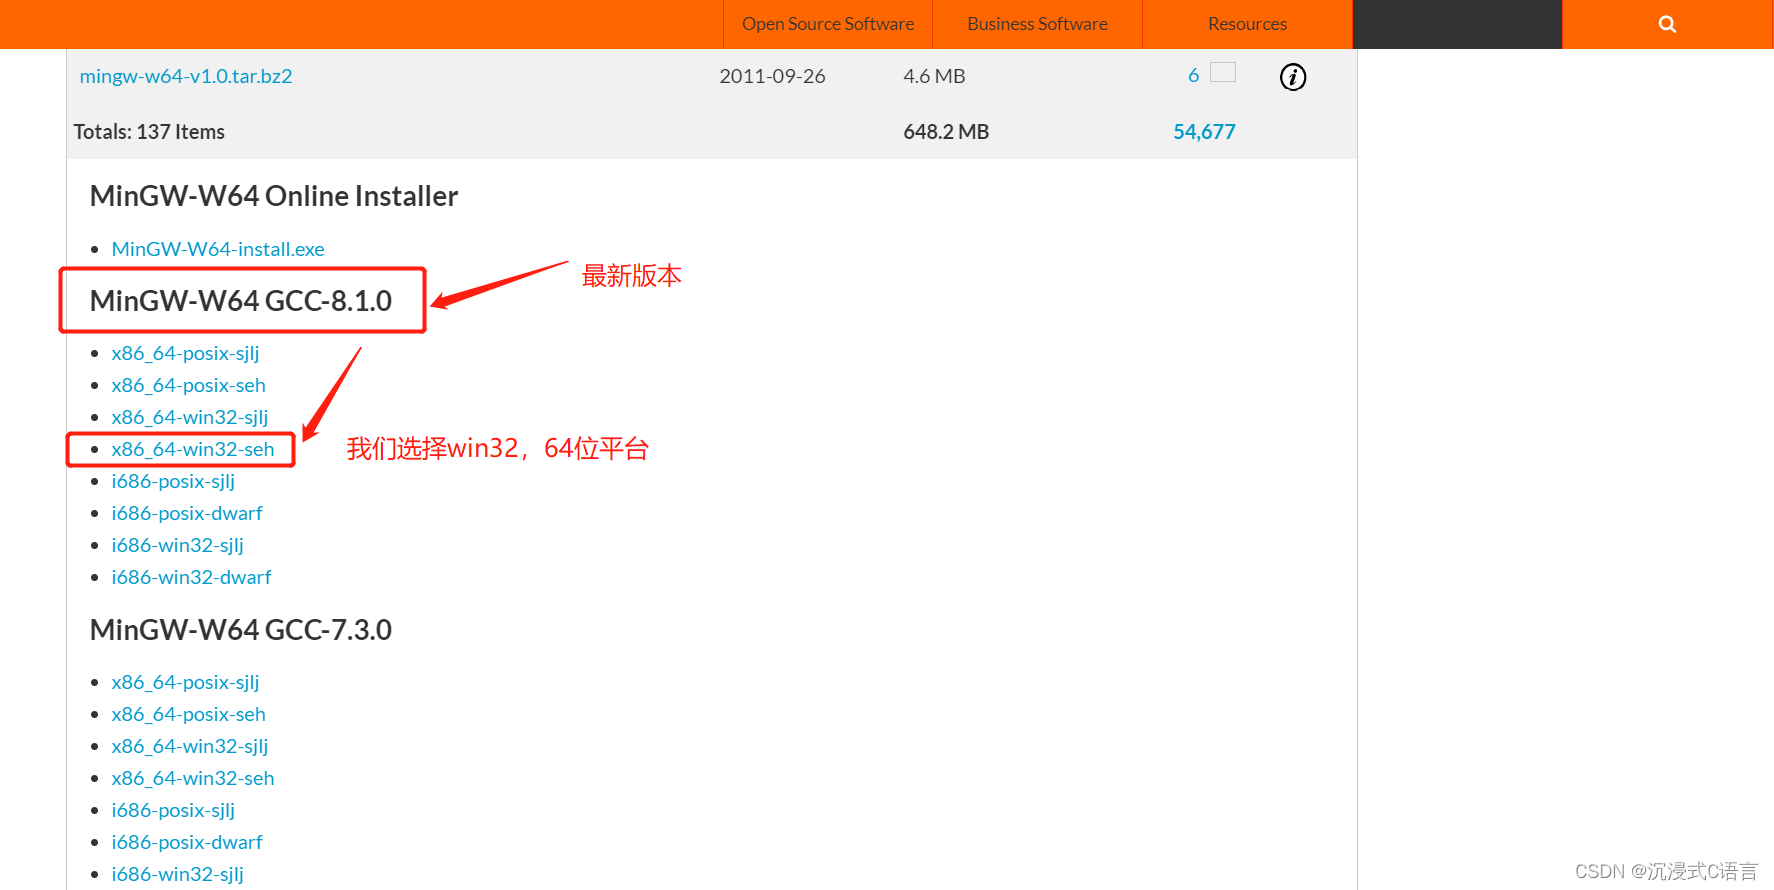
Task: Select GCC-8.1.0 x86_64-posix-seh link
Action: coord(188,385)
